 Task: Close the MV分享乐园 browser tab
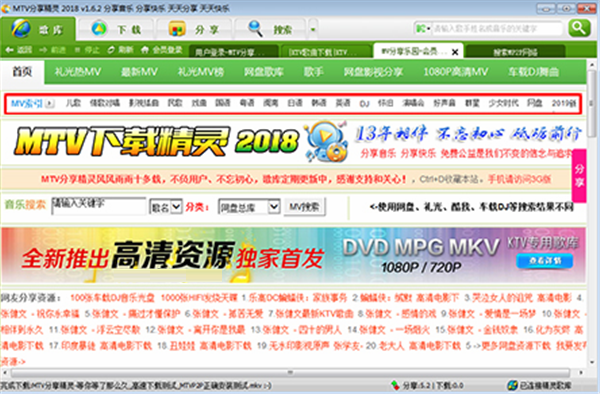(455, 52)
